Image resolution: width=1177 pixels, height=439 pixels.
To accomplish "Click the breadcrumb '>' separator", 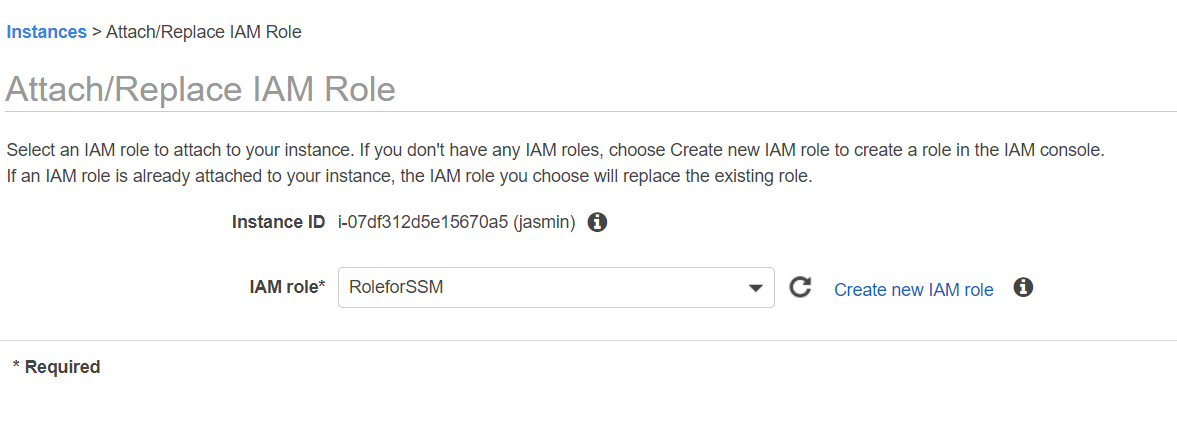I will click(97, 32).
